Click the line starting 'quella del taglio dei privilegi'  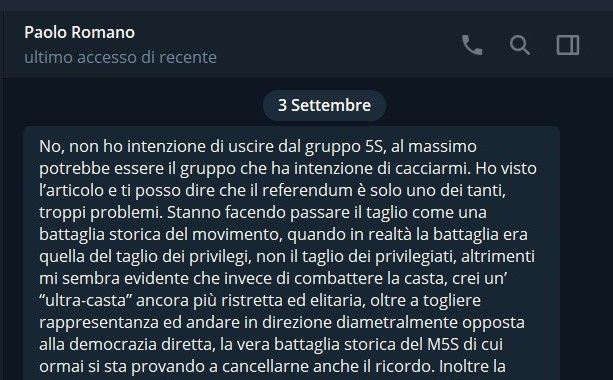click(x=287, y=256)
